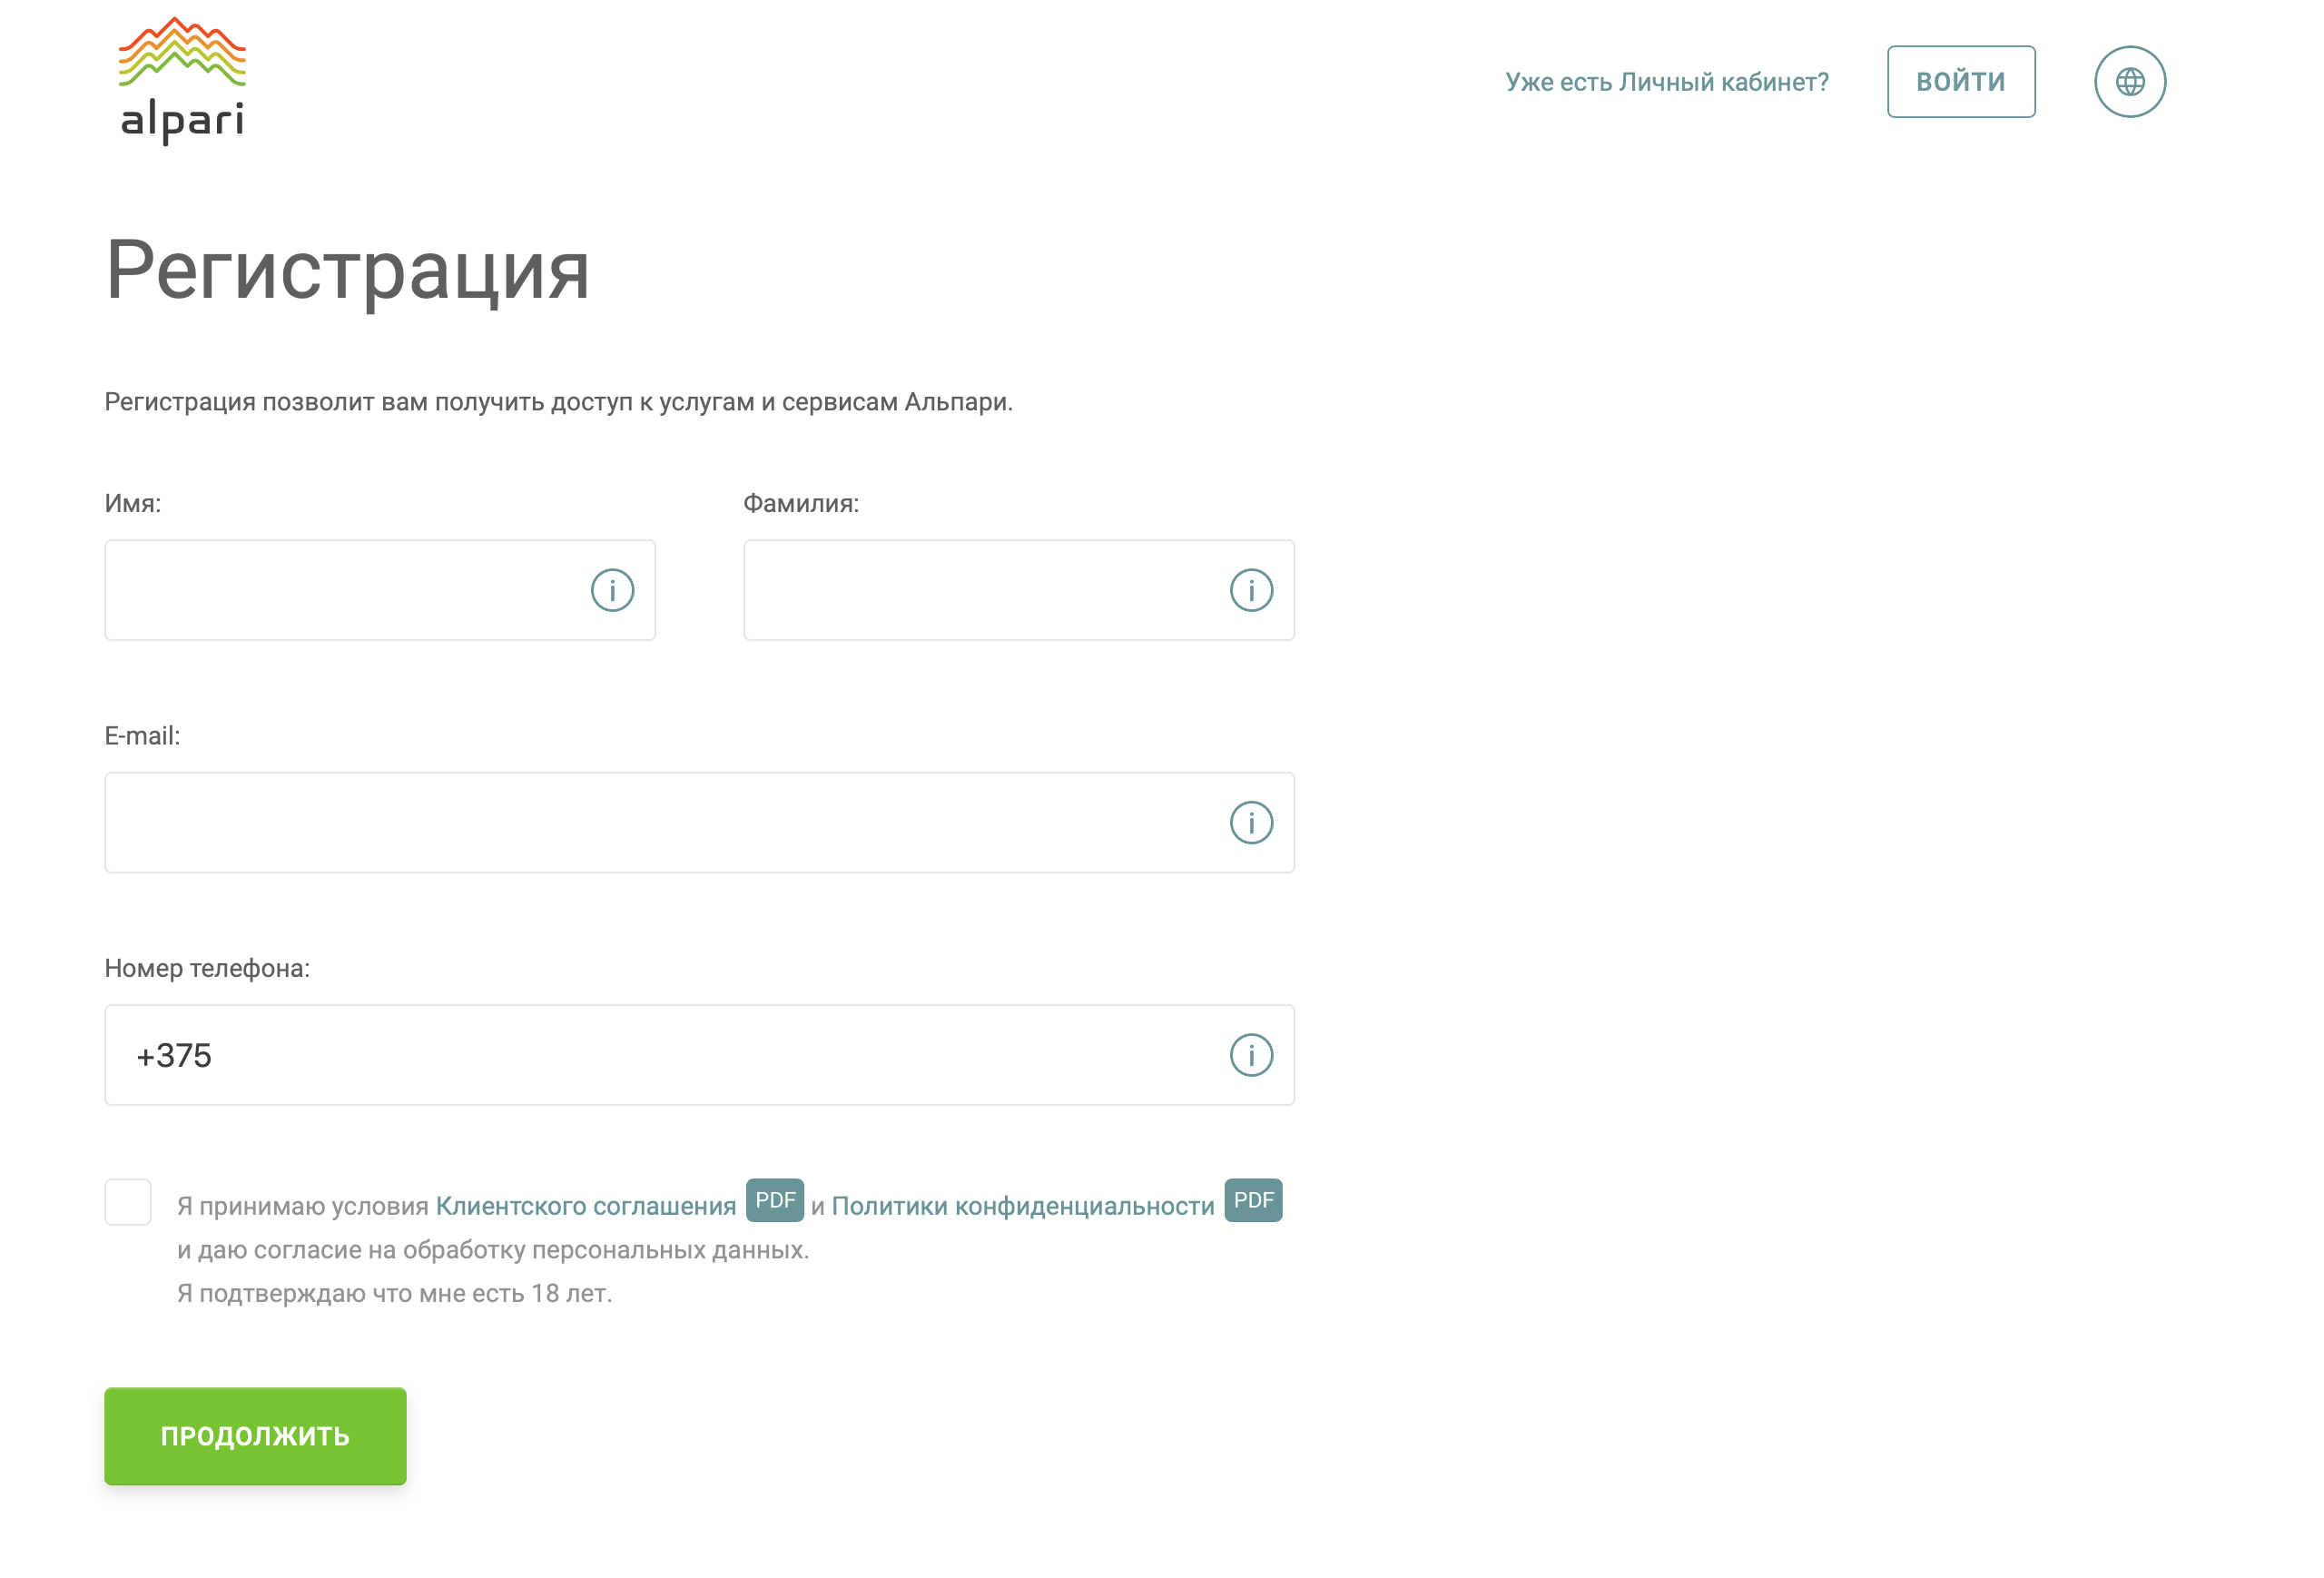The height and width of the screenshot is (1578, 2324).
Task: Check the agreement acceptance checkbox
Action: [128, 1201]
